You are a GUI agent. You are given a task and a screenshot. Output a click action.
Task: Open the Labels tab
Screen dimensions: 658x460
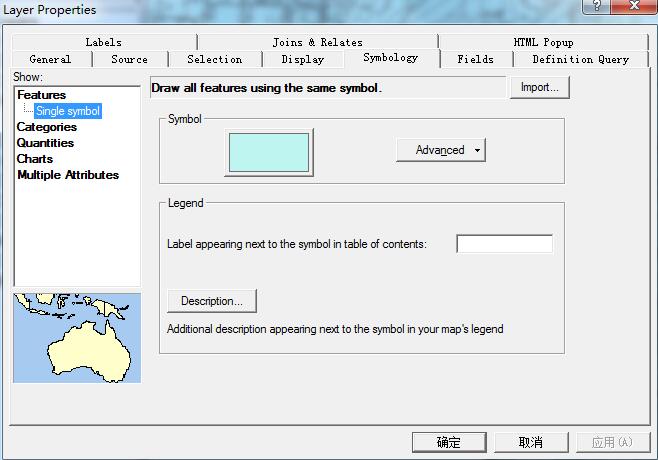pyautogui.click(x=104, y=42)
